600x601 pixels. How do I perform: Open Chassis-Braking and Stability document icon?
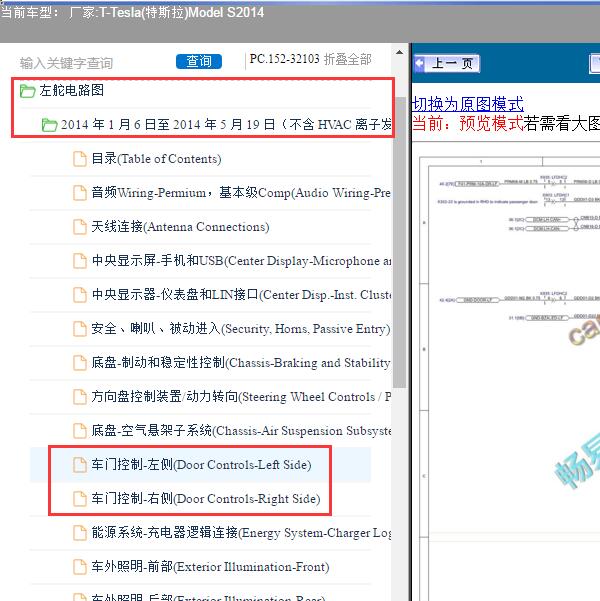80,363
